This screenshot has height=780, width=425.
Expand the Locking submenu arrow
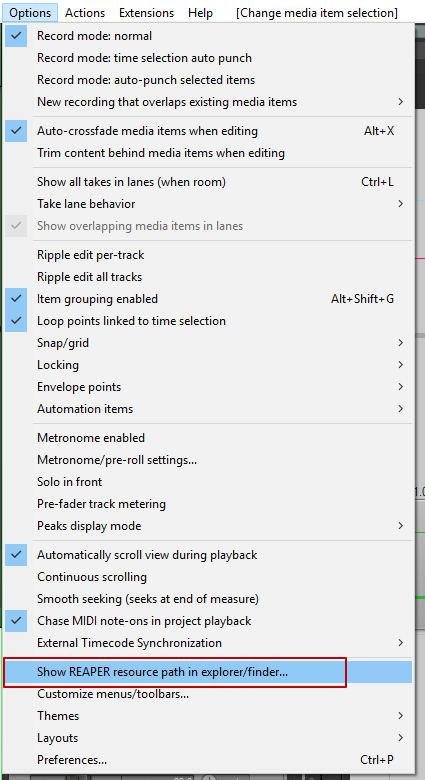(x=401, y=365)
